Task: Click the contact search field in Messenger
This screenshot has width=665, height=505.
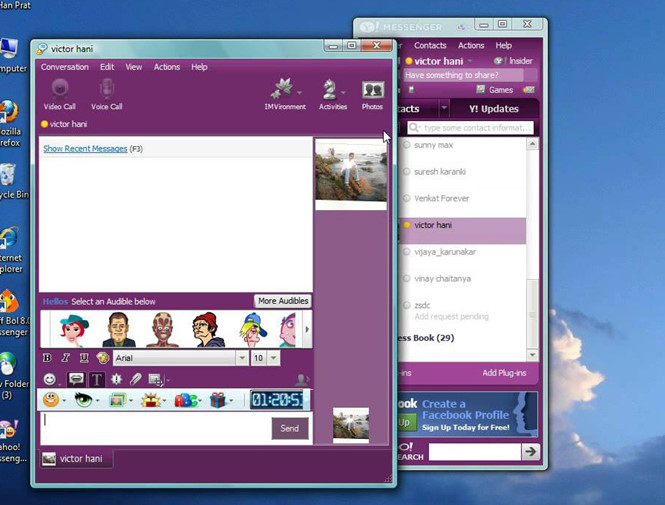Action: coord(470,128)
